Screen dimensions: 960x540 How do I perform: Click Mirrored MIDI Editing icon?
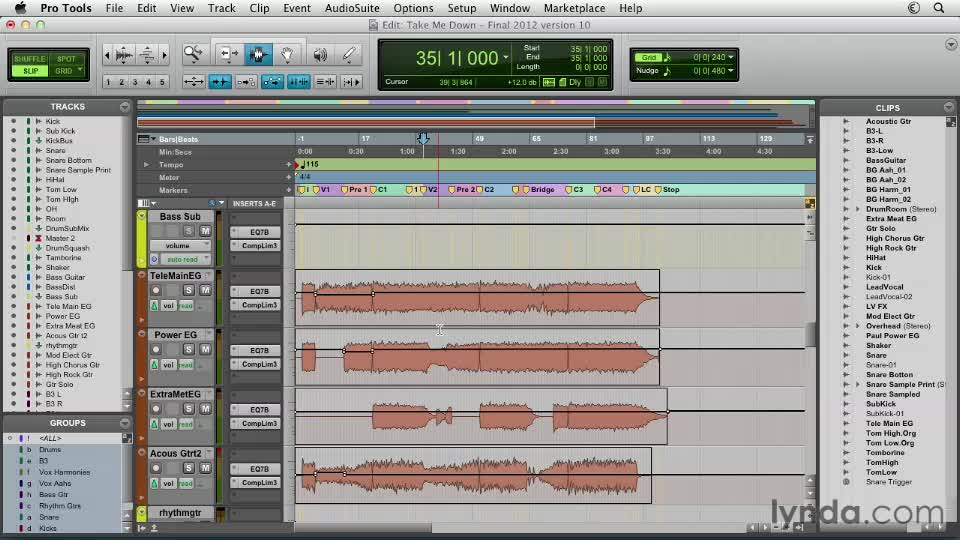point(246,81)
